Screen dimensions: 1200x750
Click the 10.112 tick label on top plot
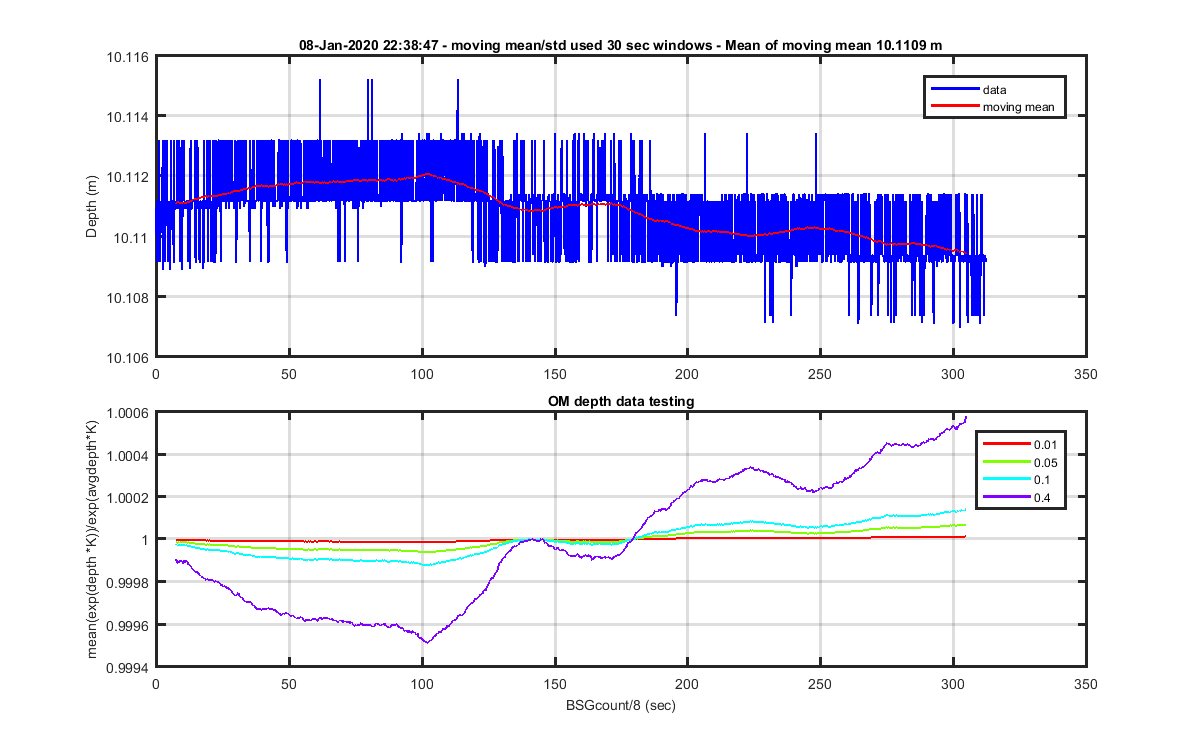point(129,177)
